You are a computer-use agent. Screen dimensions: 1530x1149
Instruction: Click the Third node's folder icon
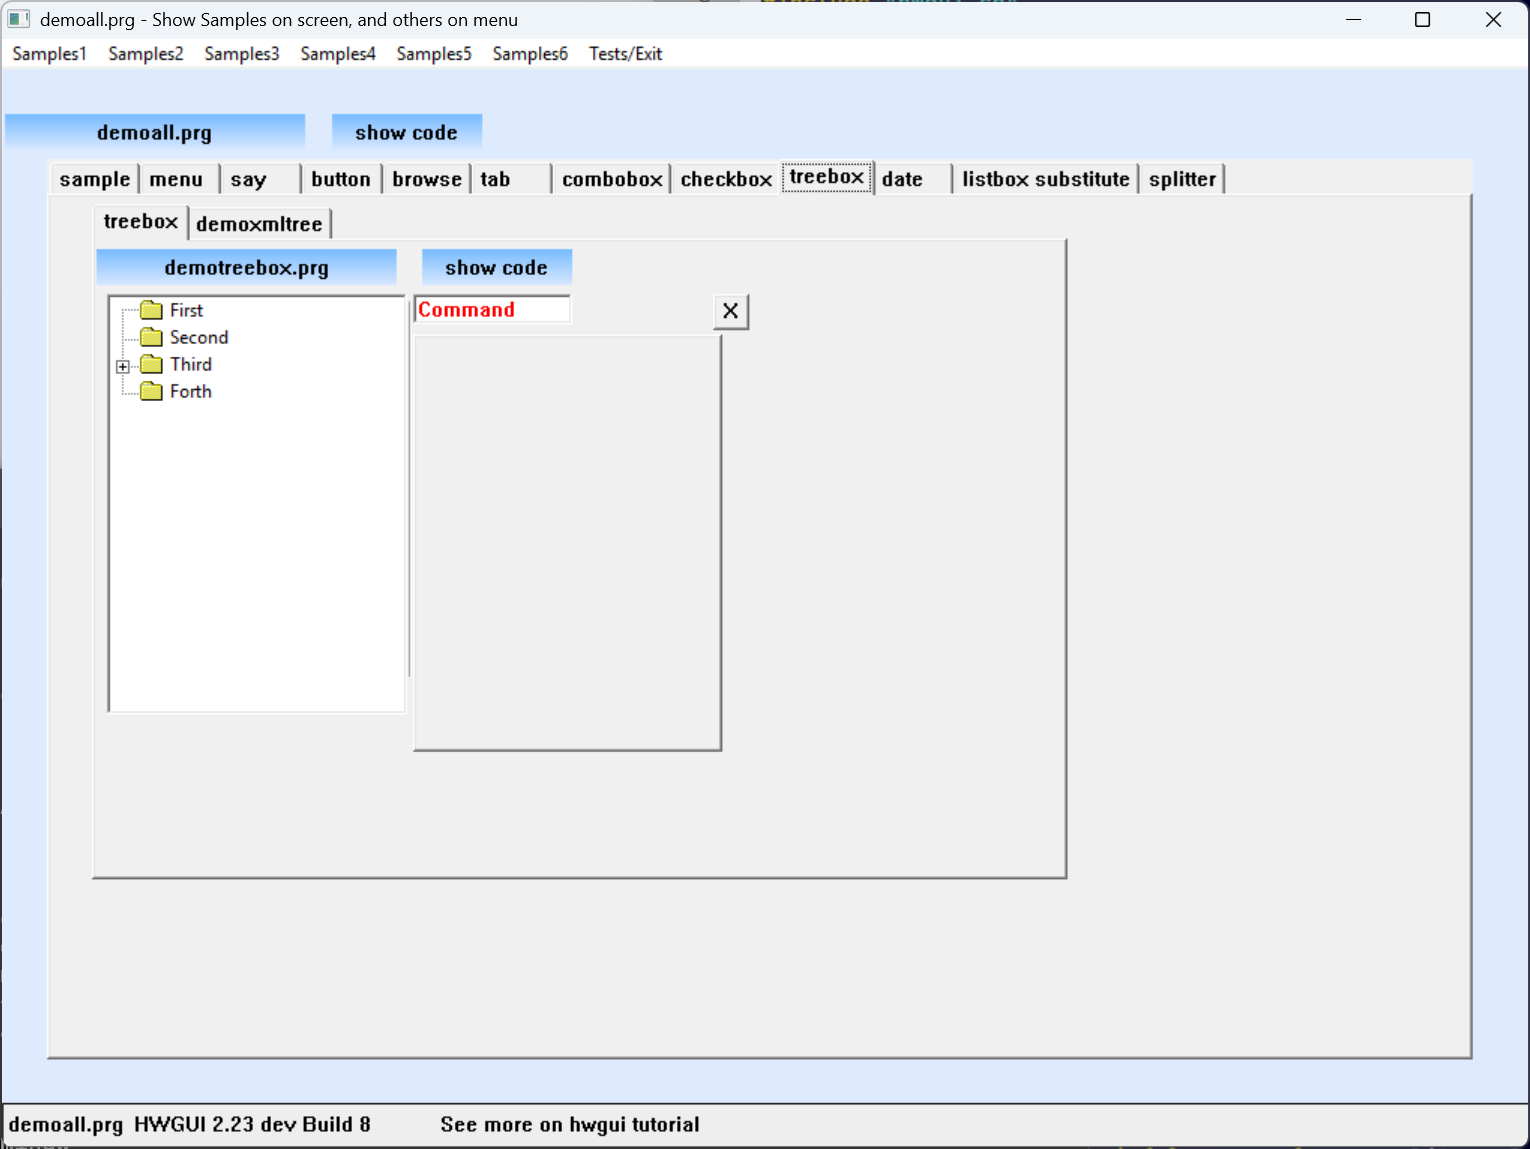pos(151,364)
